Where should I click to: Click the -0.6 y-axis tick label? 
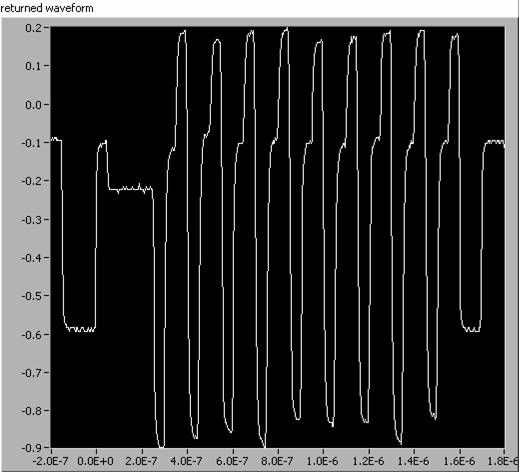coord(32,334)
